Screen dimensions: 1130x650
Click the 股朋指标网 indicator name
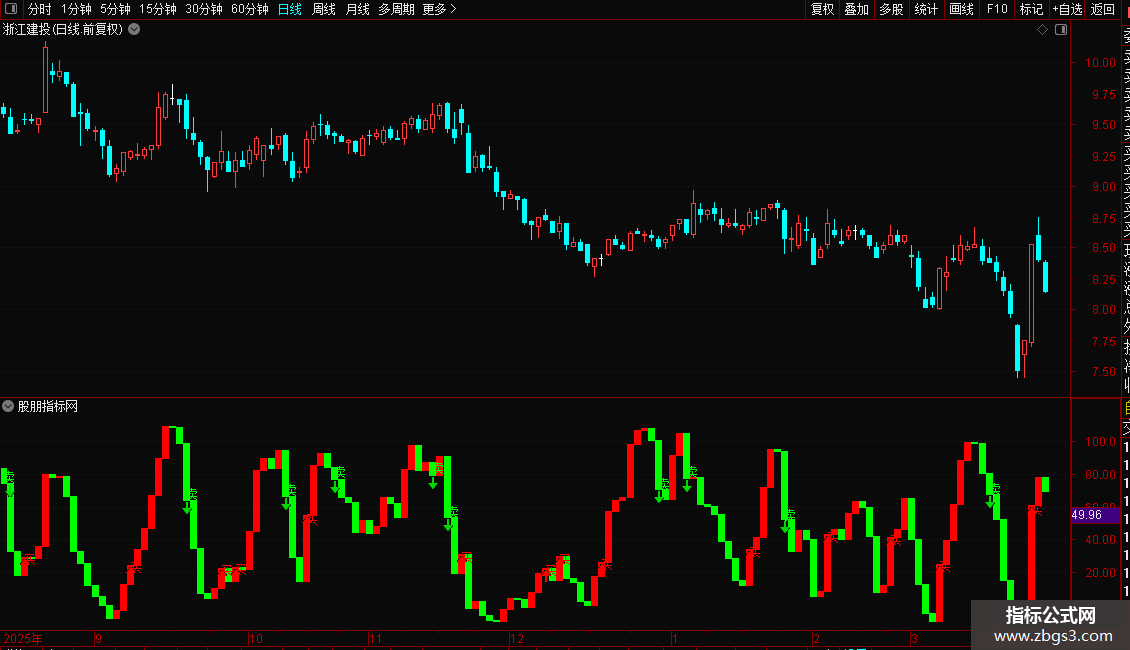point(48,406)
